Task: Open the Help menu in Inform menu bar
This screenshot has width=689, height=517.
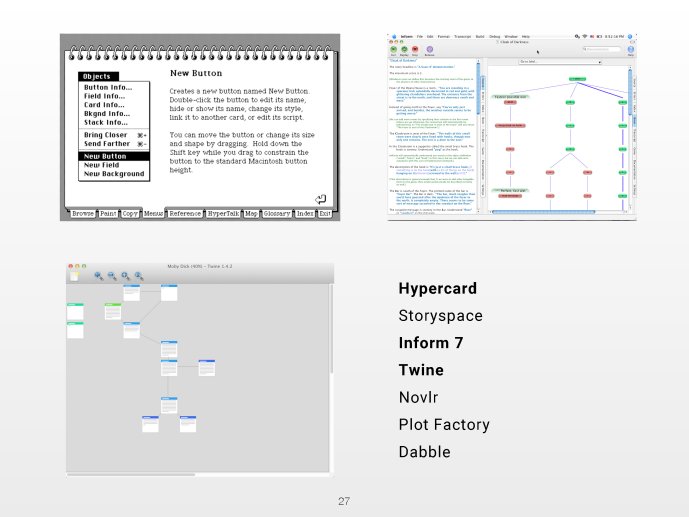Action: [526, 36]
